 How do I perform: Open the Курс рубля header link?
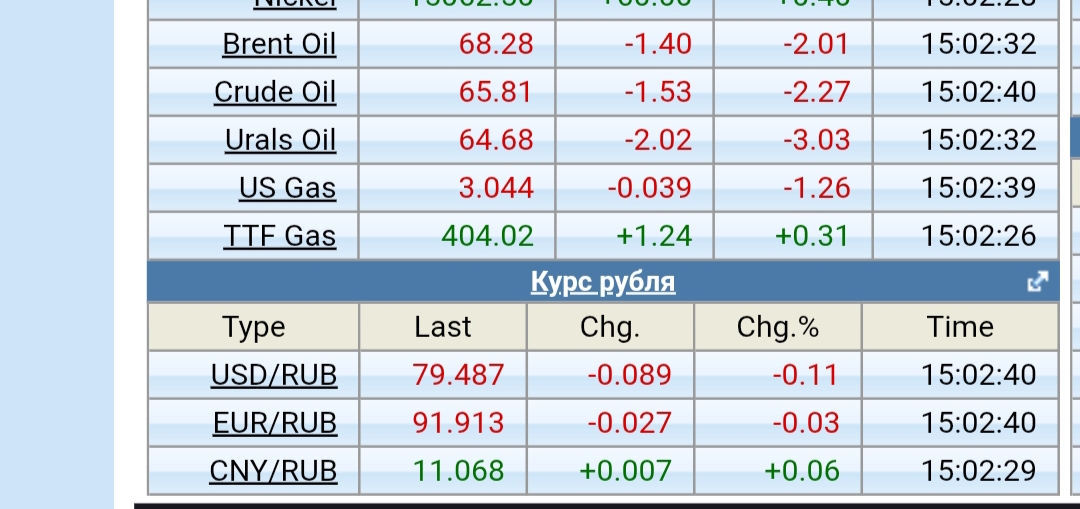[x=603, y=282]
